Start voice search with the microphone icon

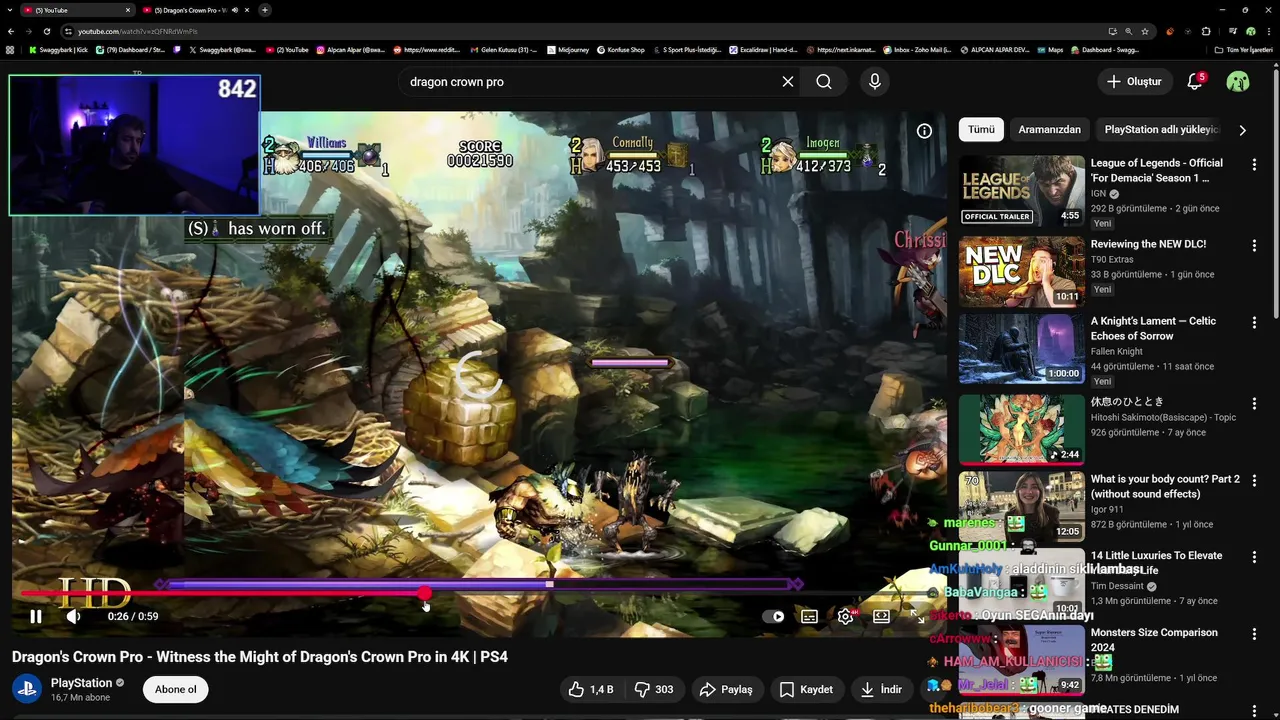875,82
